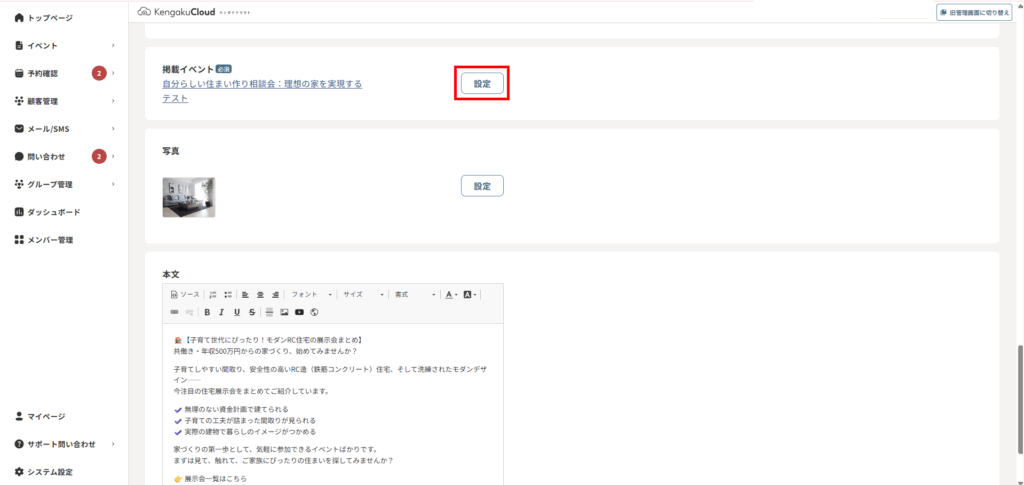Open the 自分らしい住まい作り相談会 event link
Image resolution: width=1024 pixels, height=485 pixels.
(x=262, y=84)
